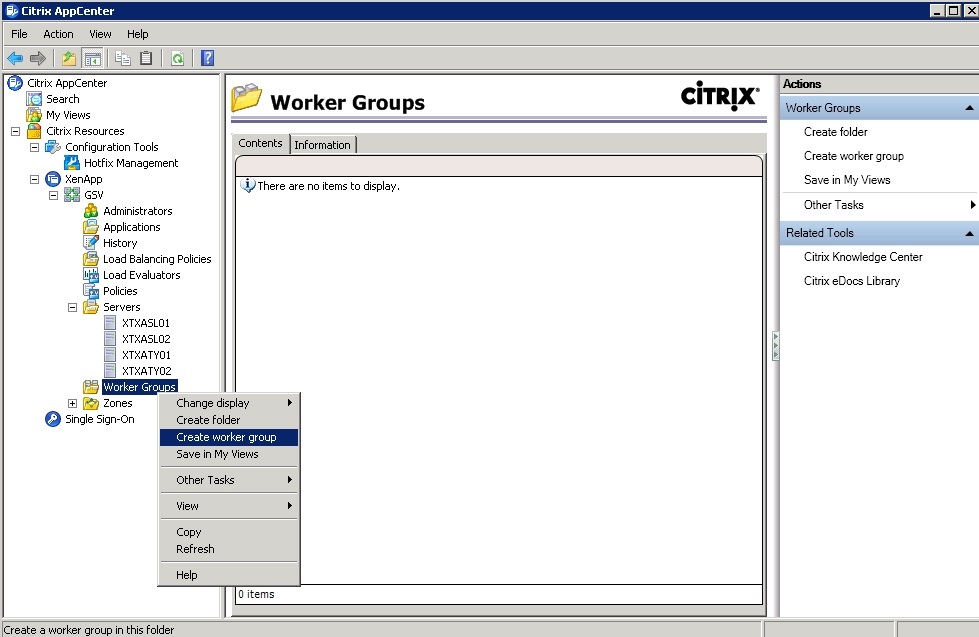
Task: Switch to the Information tab
Action: pos(322,145)
